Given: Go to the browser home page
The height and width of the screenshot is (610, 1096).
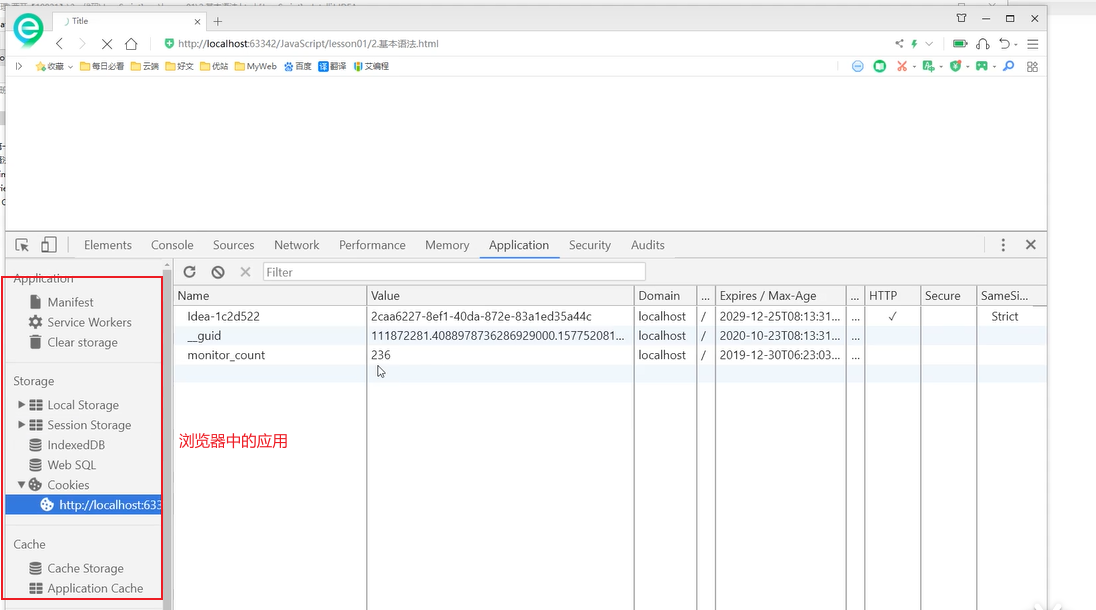Looking at the screenshot, I should [x=131, y=43].
